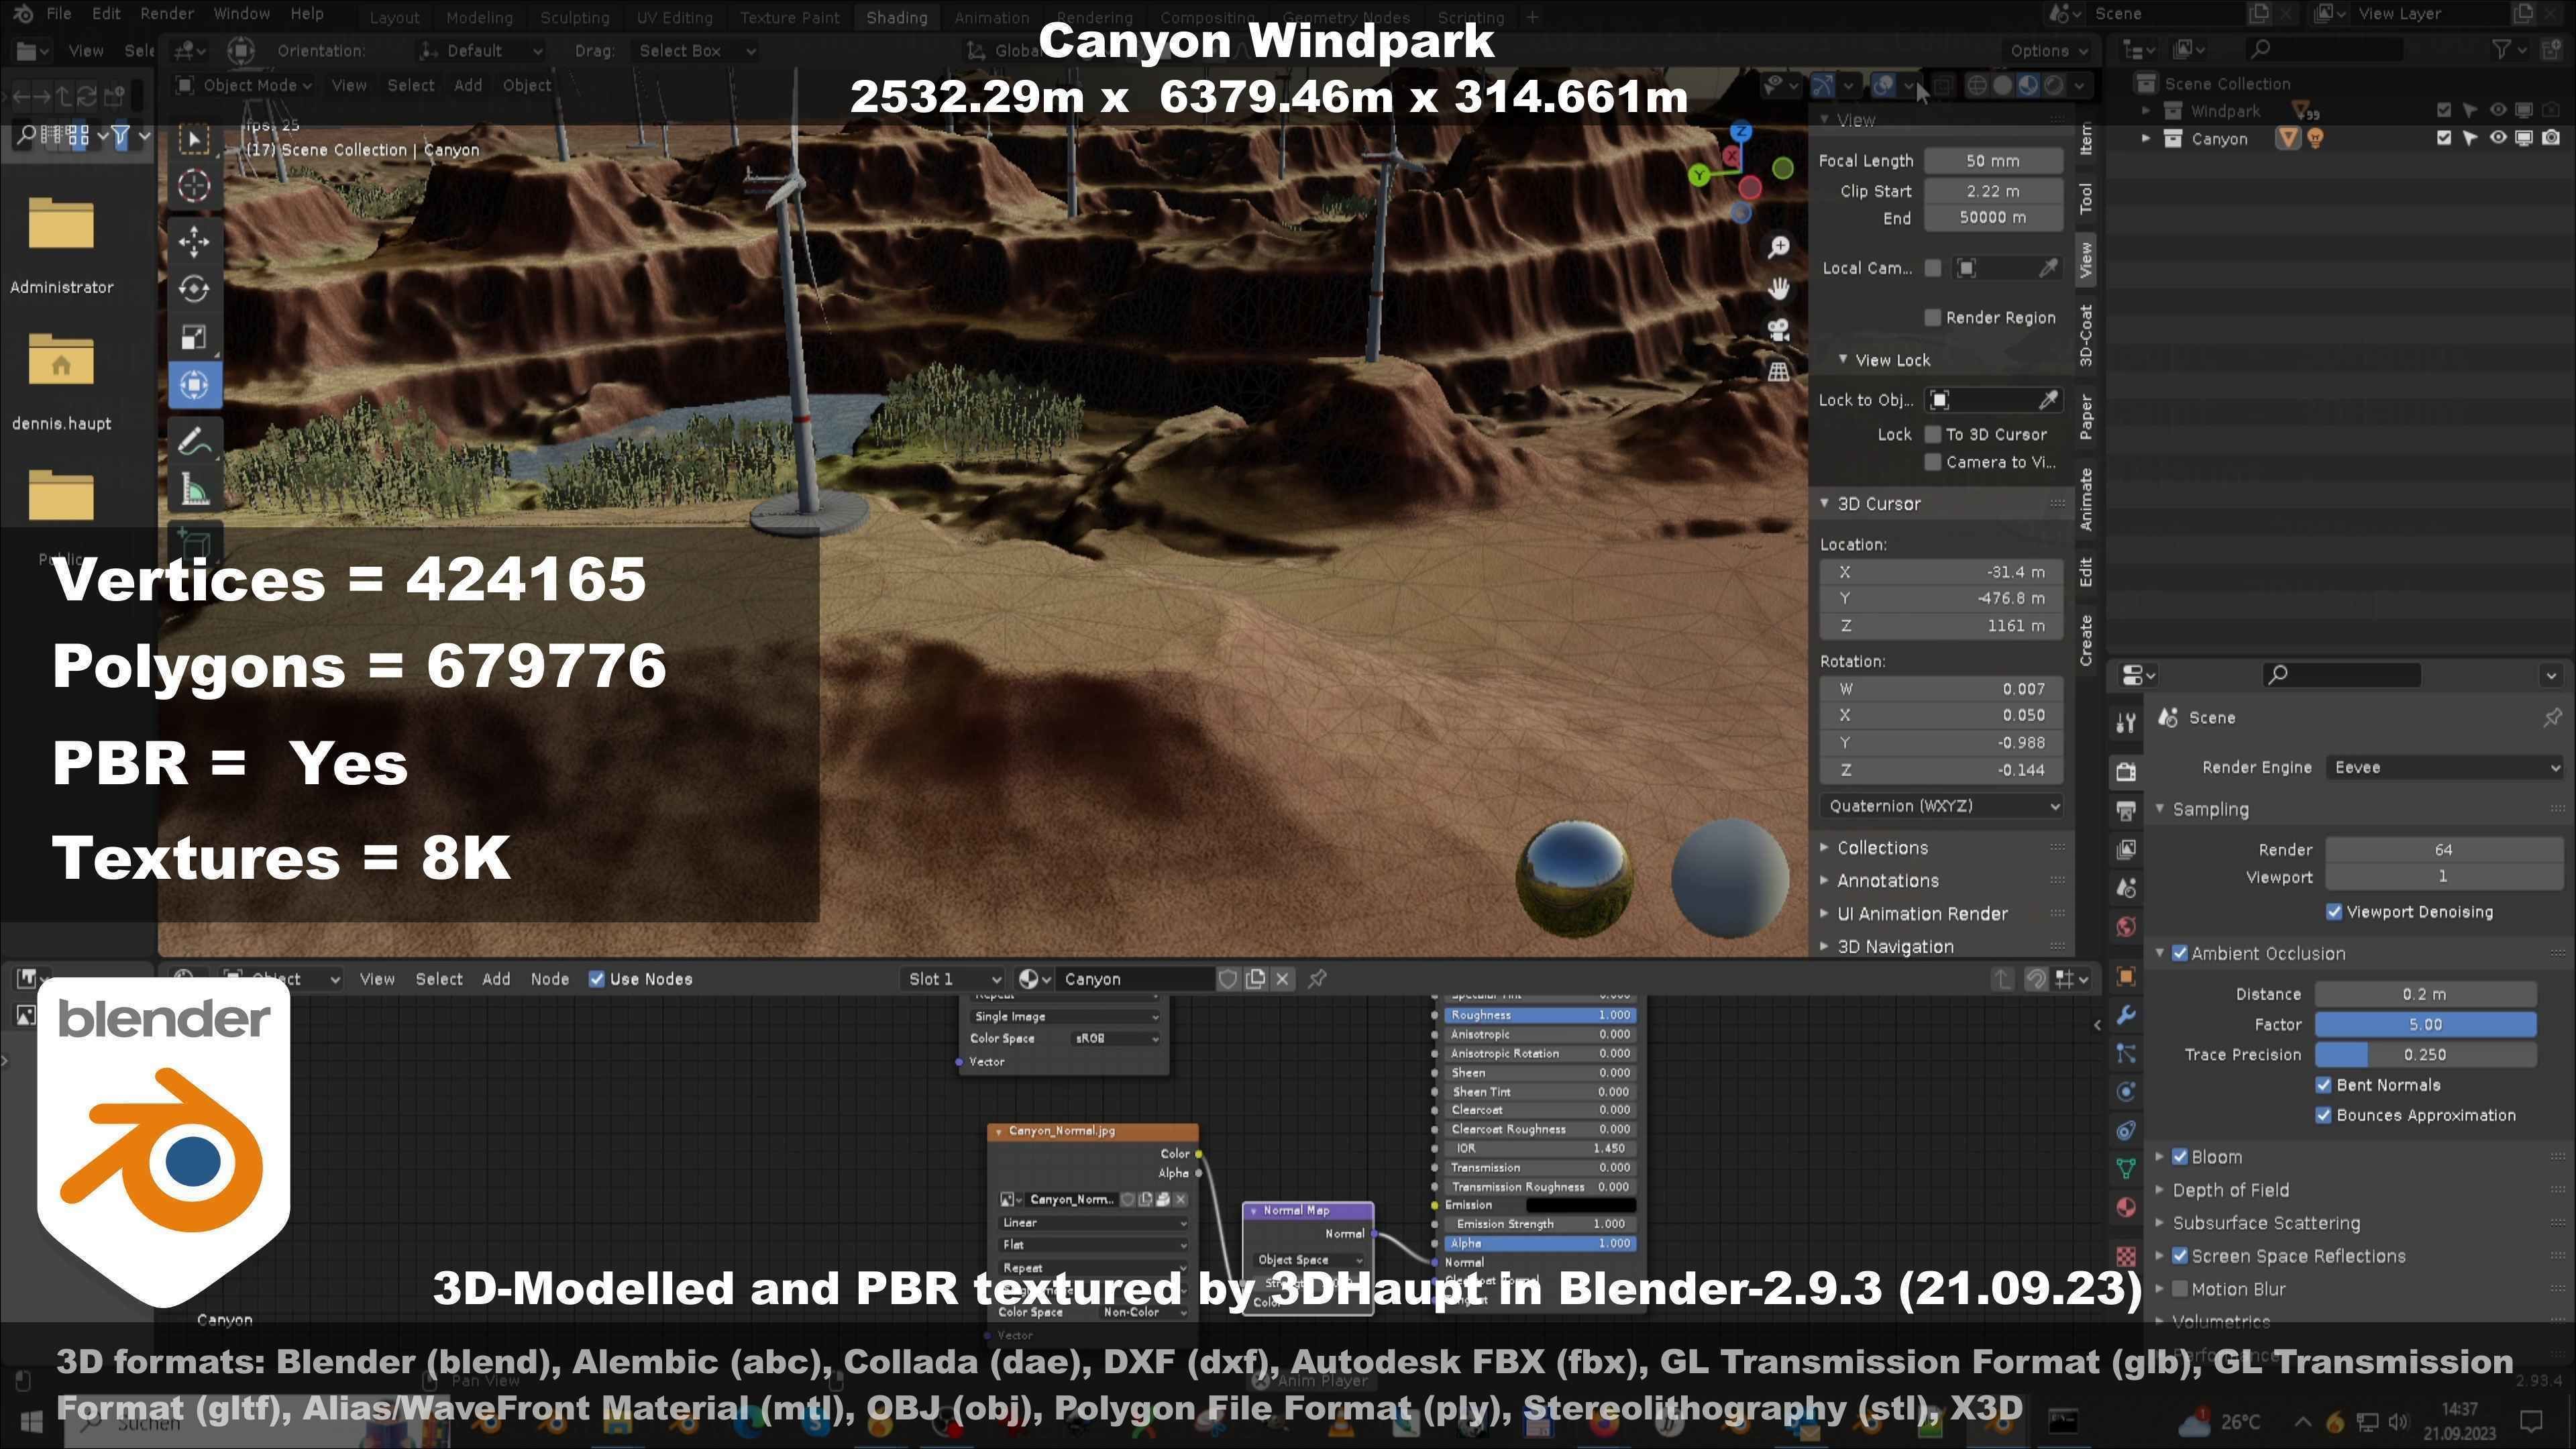The image size is (2576, 1449).
Task: Open the Quaternion (WXYZ) rotation mode dropdown
Action: (1940, 806)
